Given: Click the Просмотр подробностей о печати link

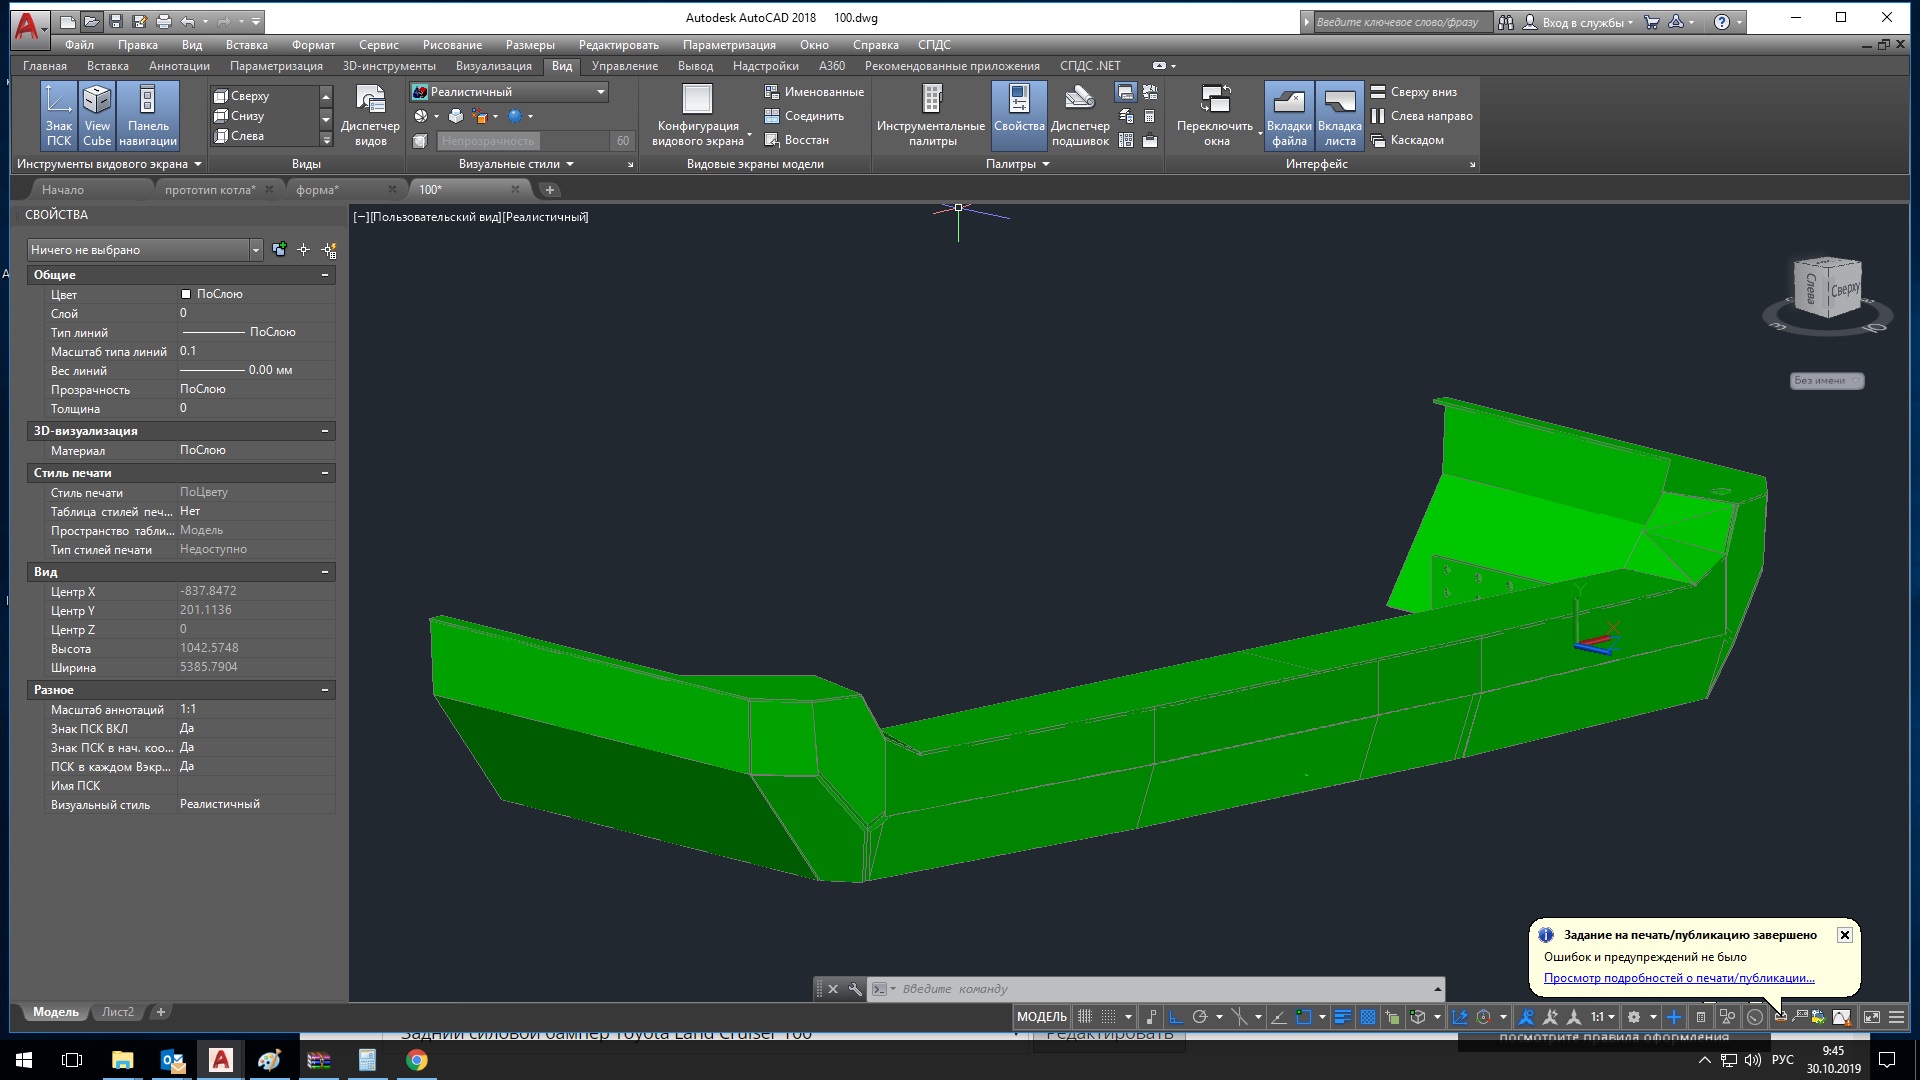Looking at the screenshot, I should pyautogui.click(x=1680, y=977).
